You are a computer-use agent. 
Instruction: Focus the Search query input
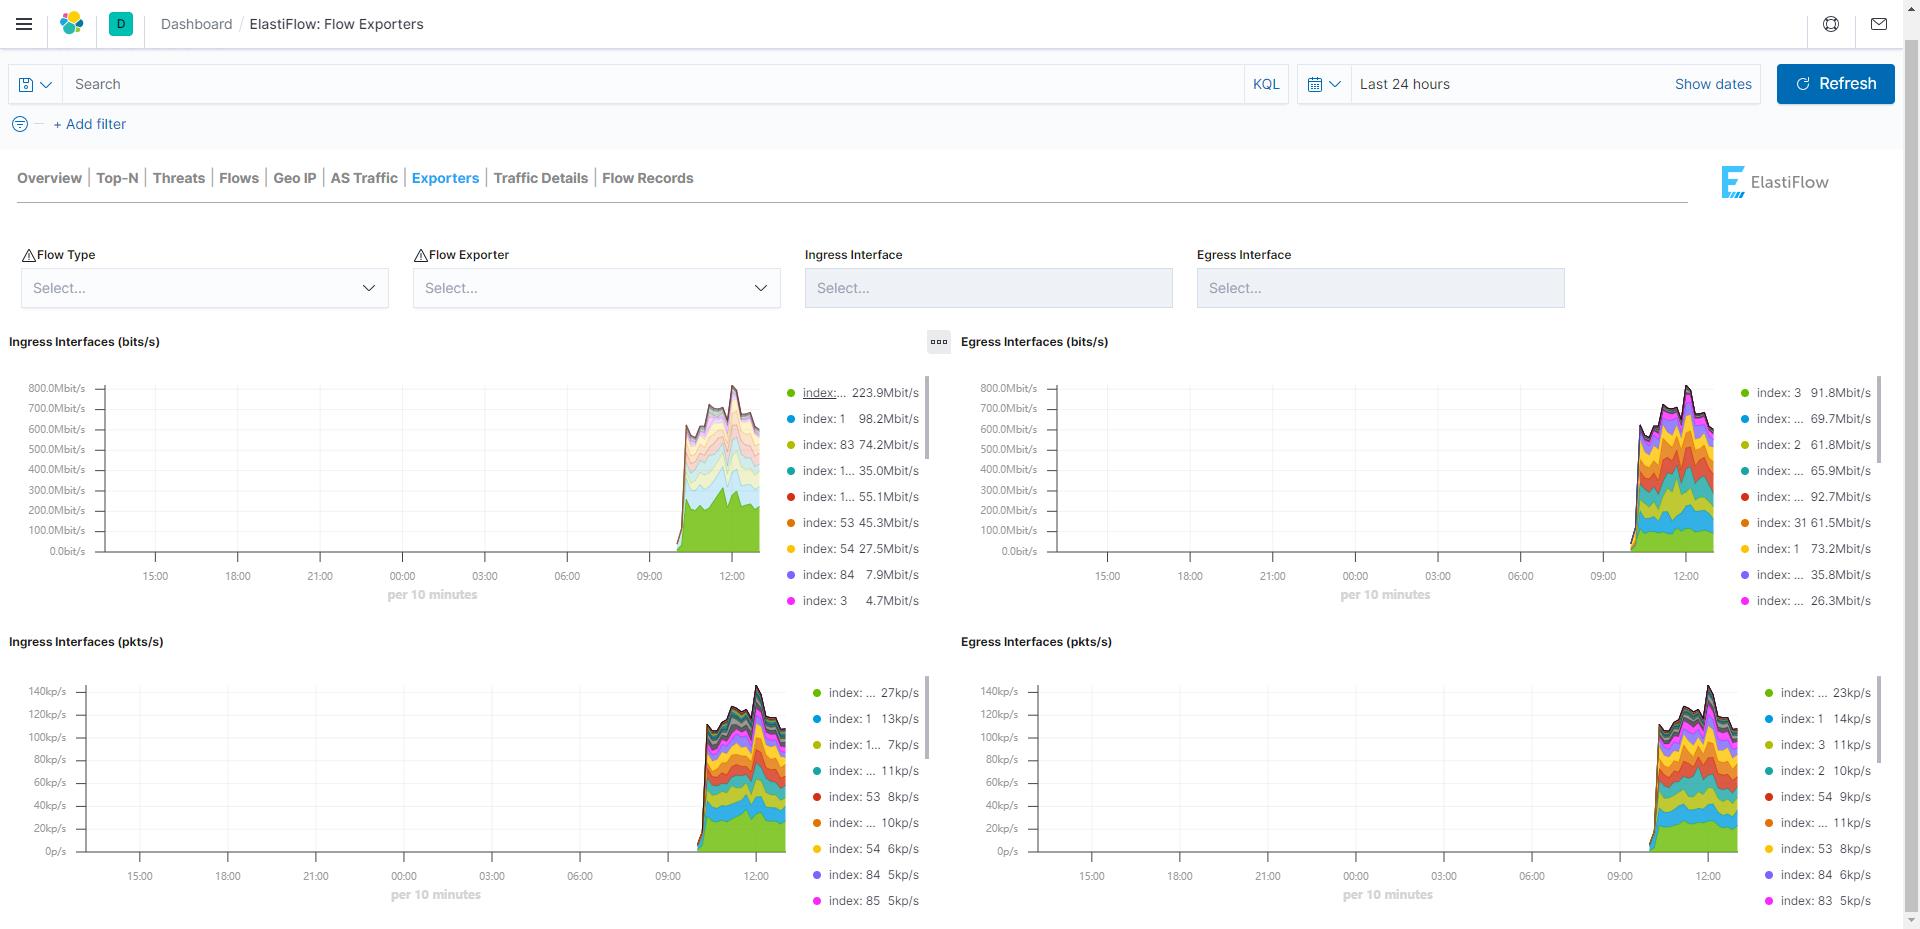(x=653, y=84)
